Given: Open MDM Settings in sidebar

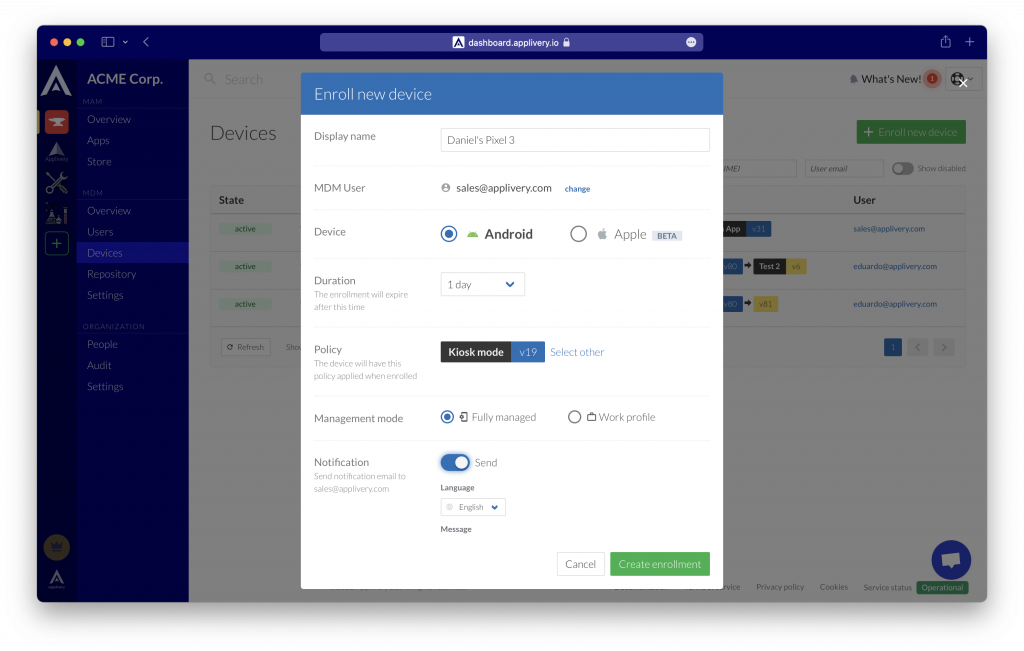Looking at the screenshot, I should (x=105, y=295).
